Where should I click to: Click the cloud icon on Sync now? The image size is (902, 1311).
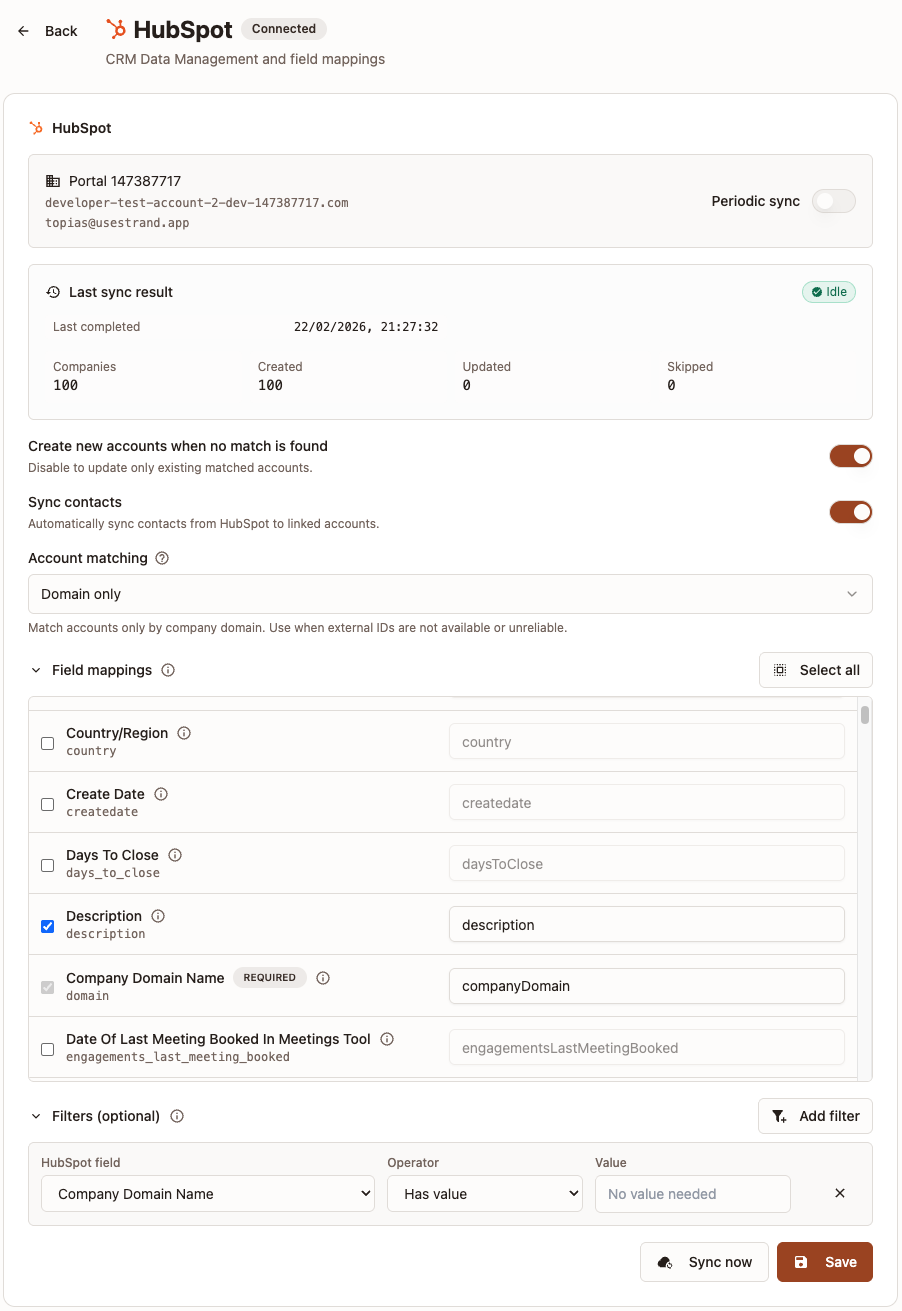point(665,1262)
